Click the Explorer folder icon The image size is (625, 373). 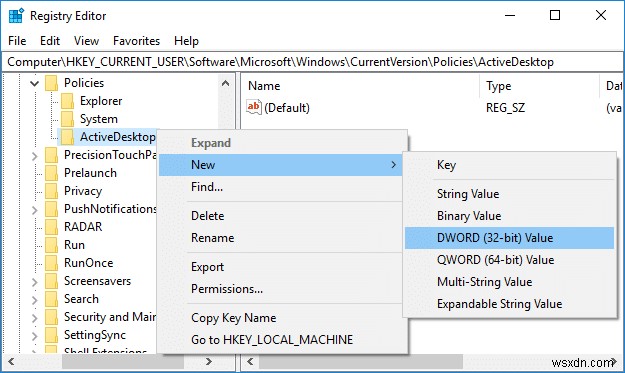[x=67, y=101]
